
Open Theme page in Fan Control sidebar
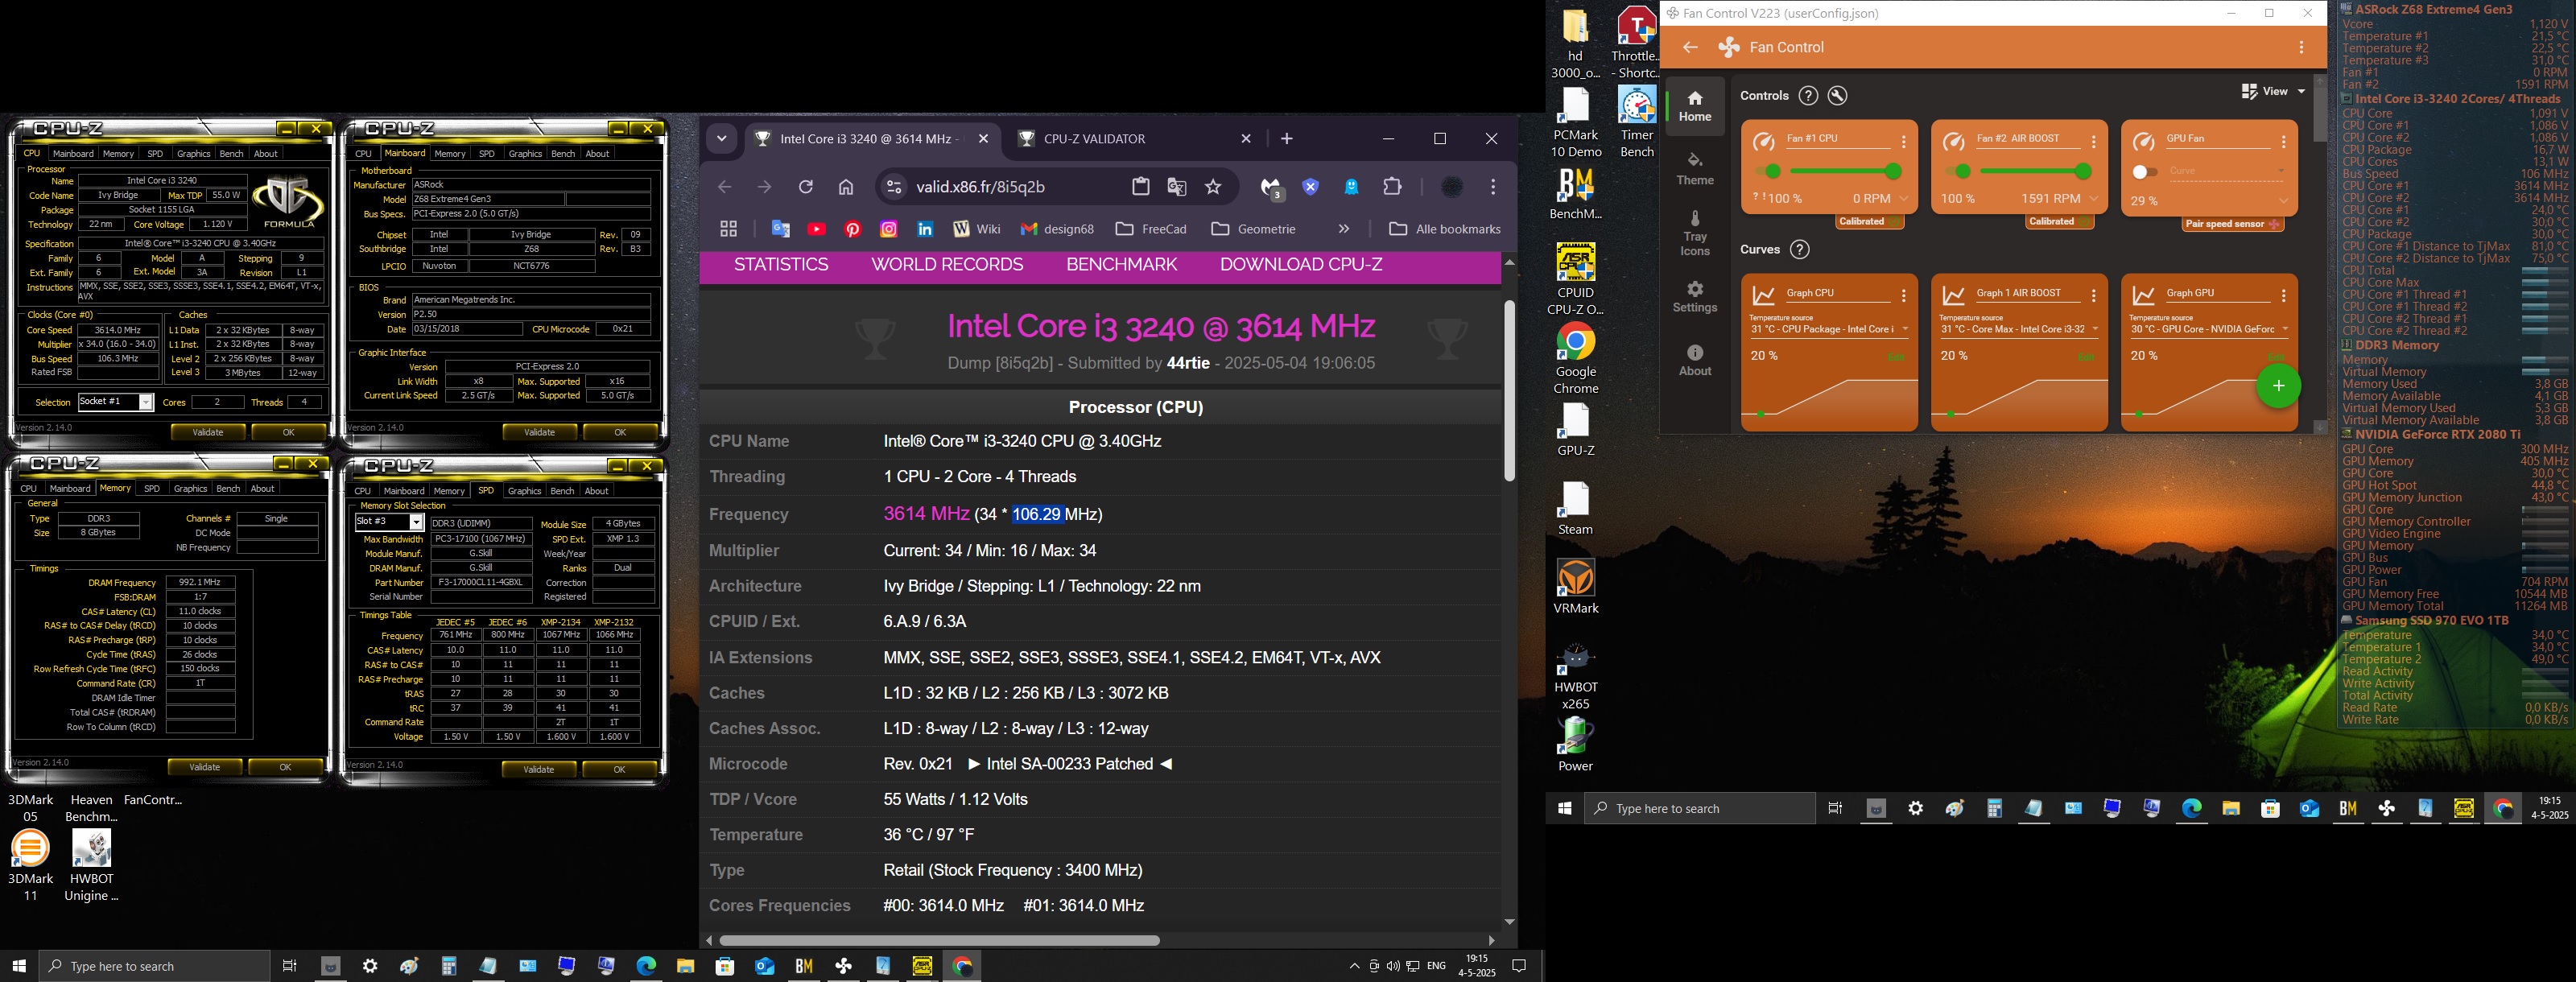point(1695,169)
